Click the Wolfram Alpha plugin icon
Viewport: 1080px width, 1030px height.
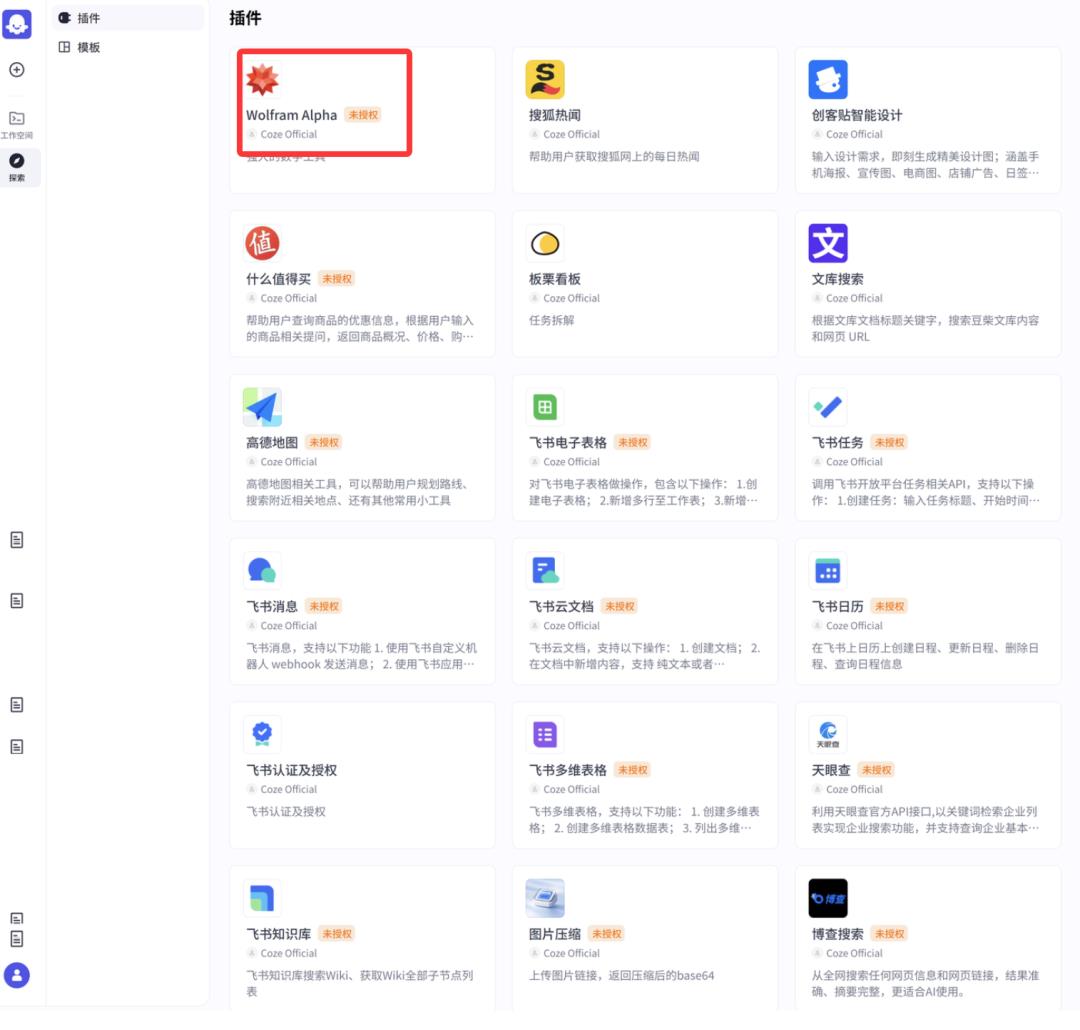tap(262, 79)
